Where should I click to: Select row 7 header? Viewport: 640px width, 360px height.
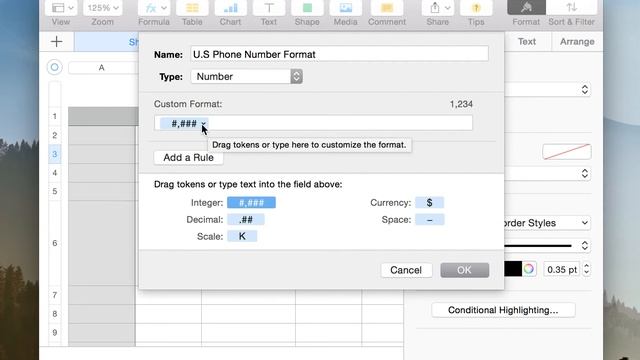point(55,295)
